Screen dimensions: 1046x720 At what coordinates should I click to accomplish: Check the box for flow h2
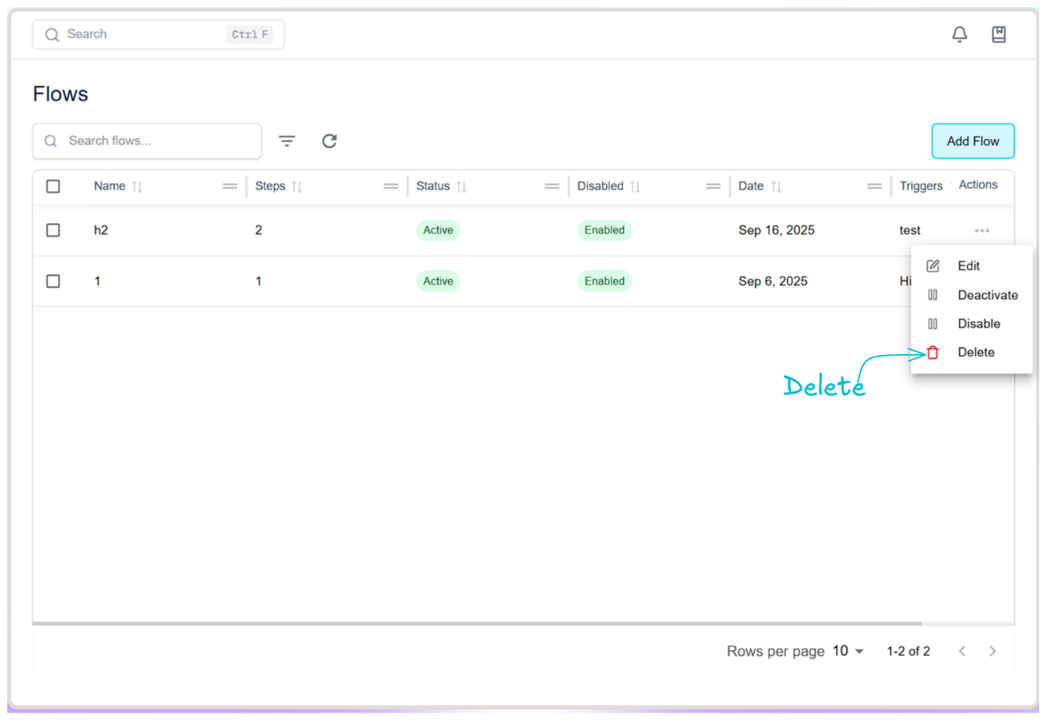53,230
